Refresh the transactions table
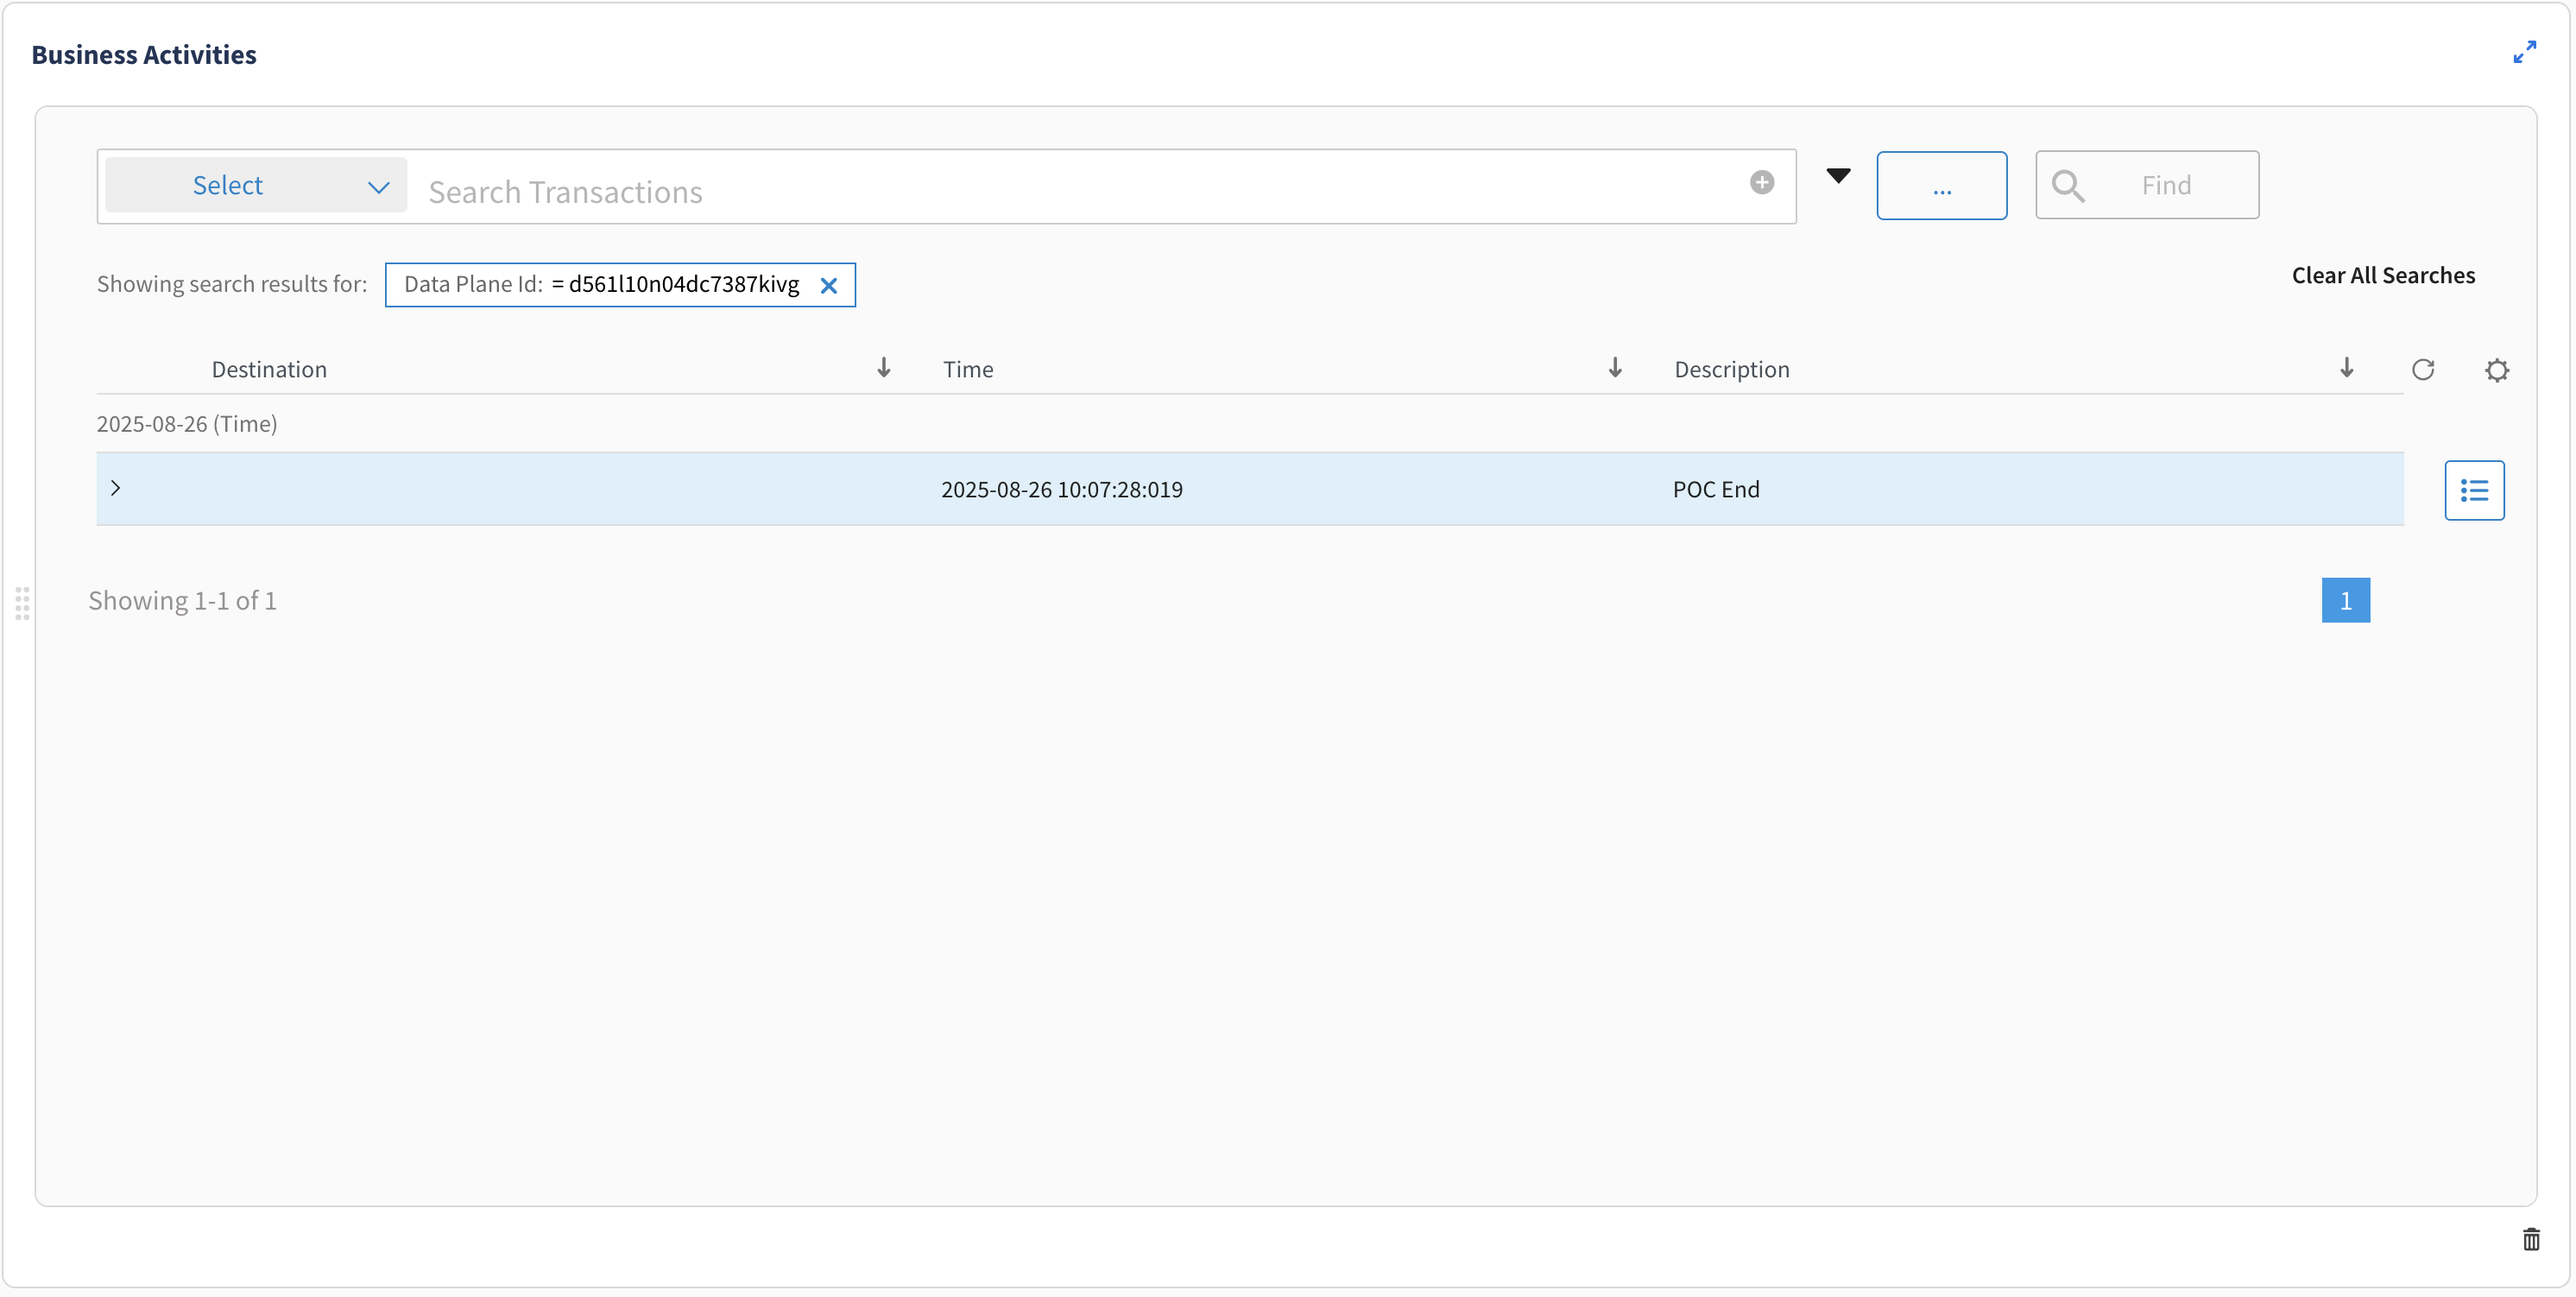The height and width of the screenshot is (1297, 2576). click(x=2422, y=370)
